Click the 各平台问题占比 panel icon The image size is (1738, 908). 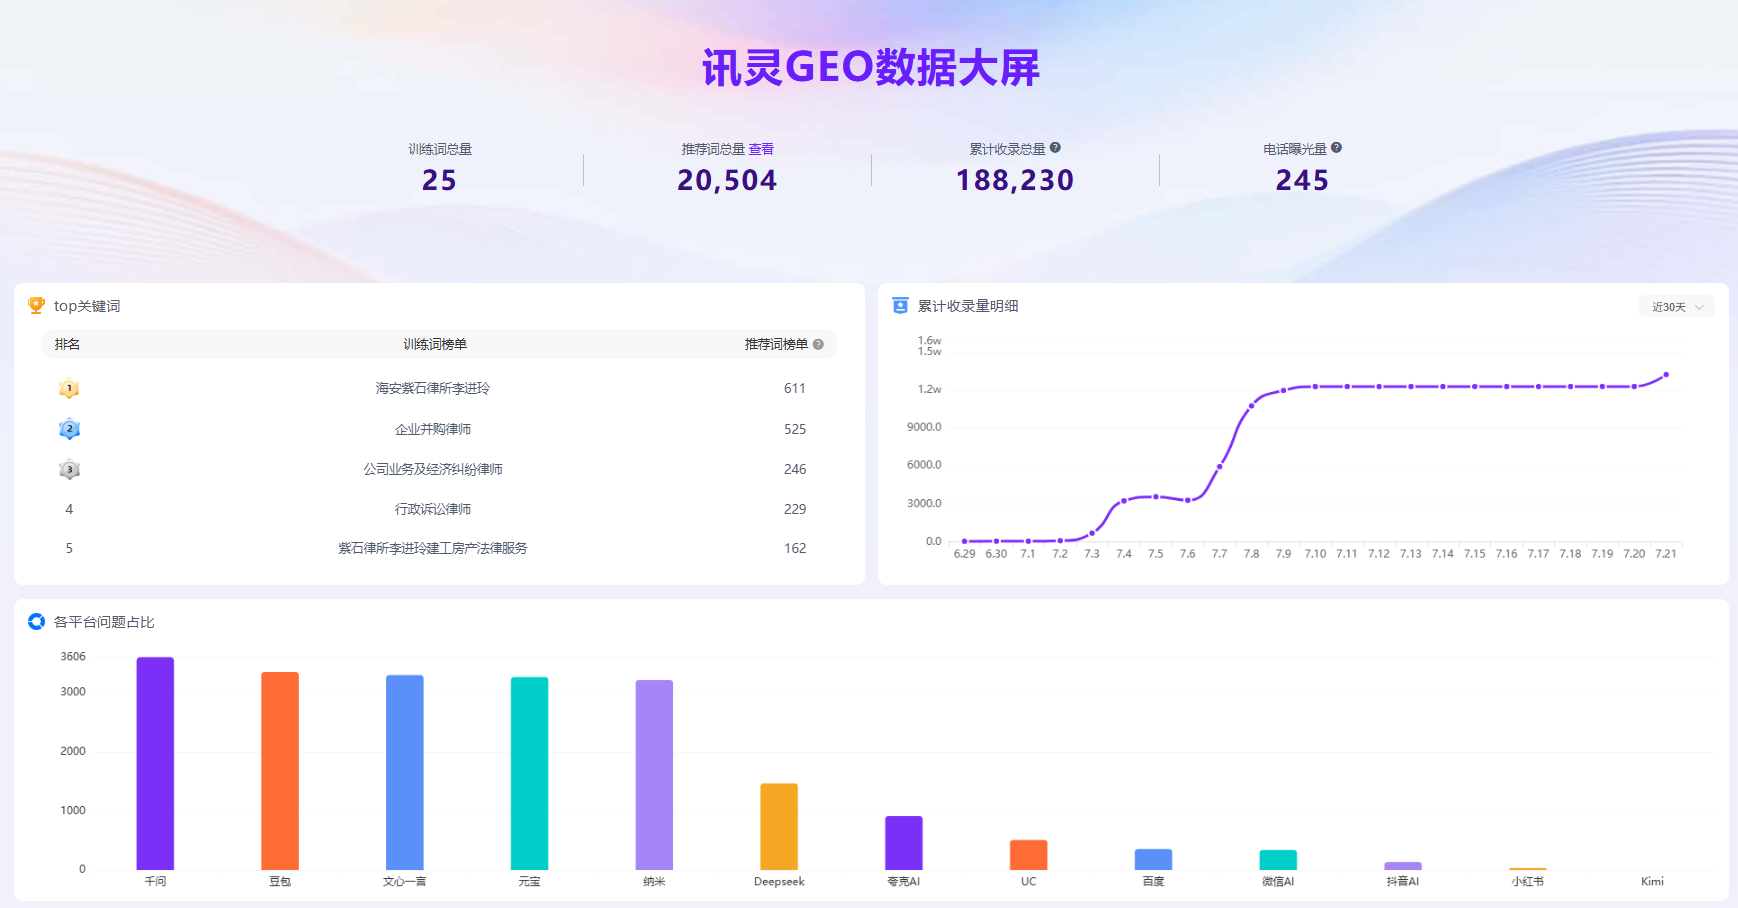point(37,621)
